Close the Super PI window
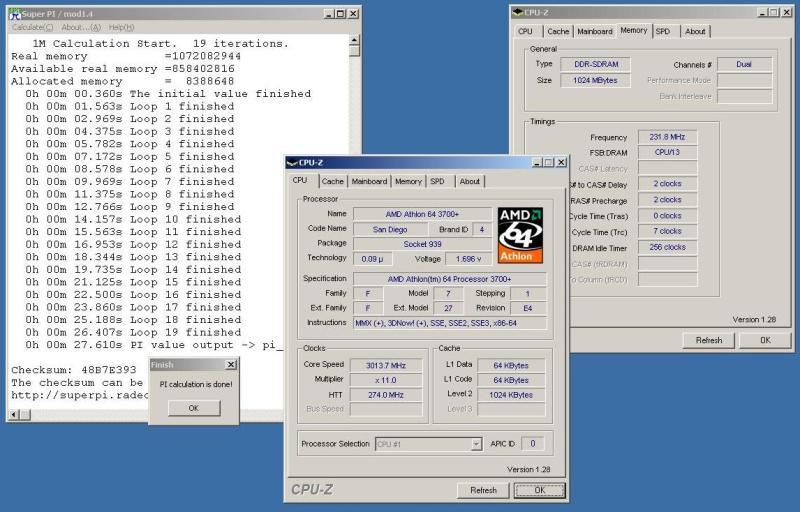Screen dimensions: 800x512 click(x=353, y=14)
